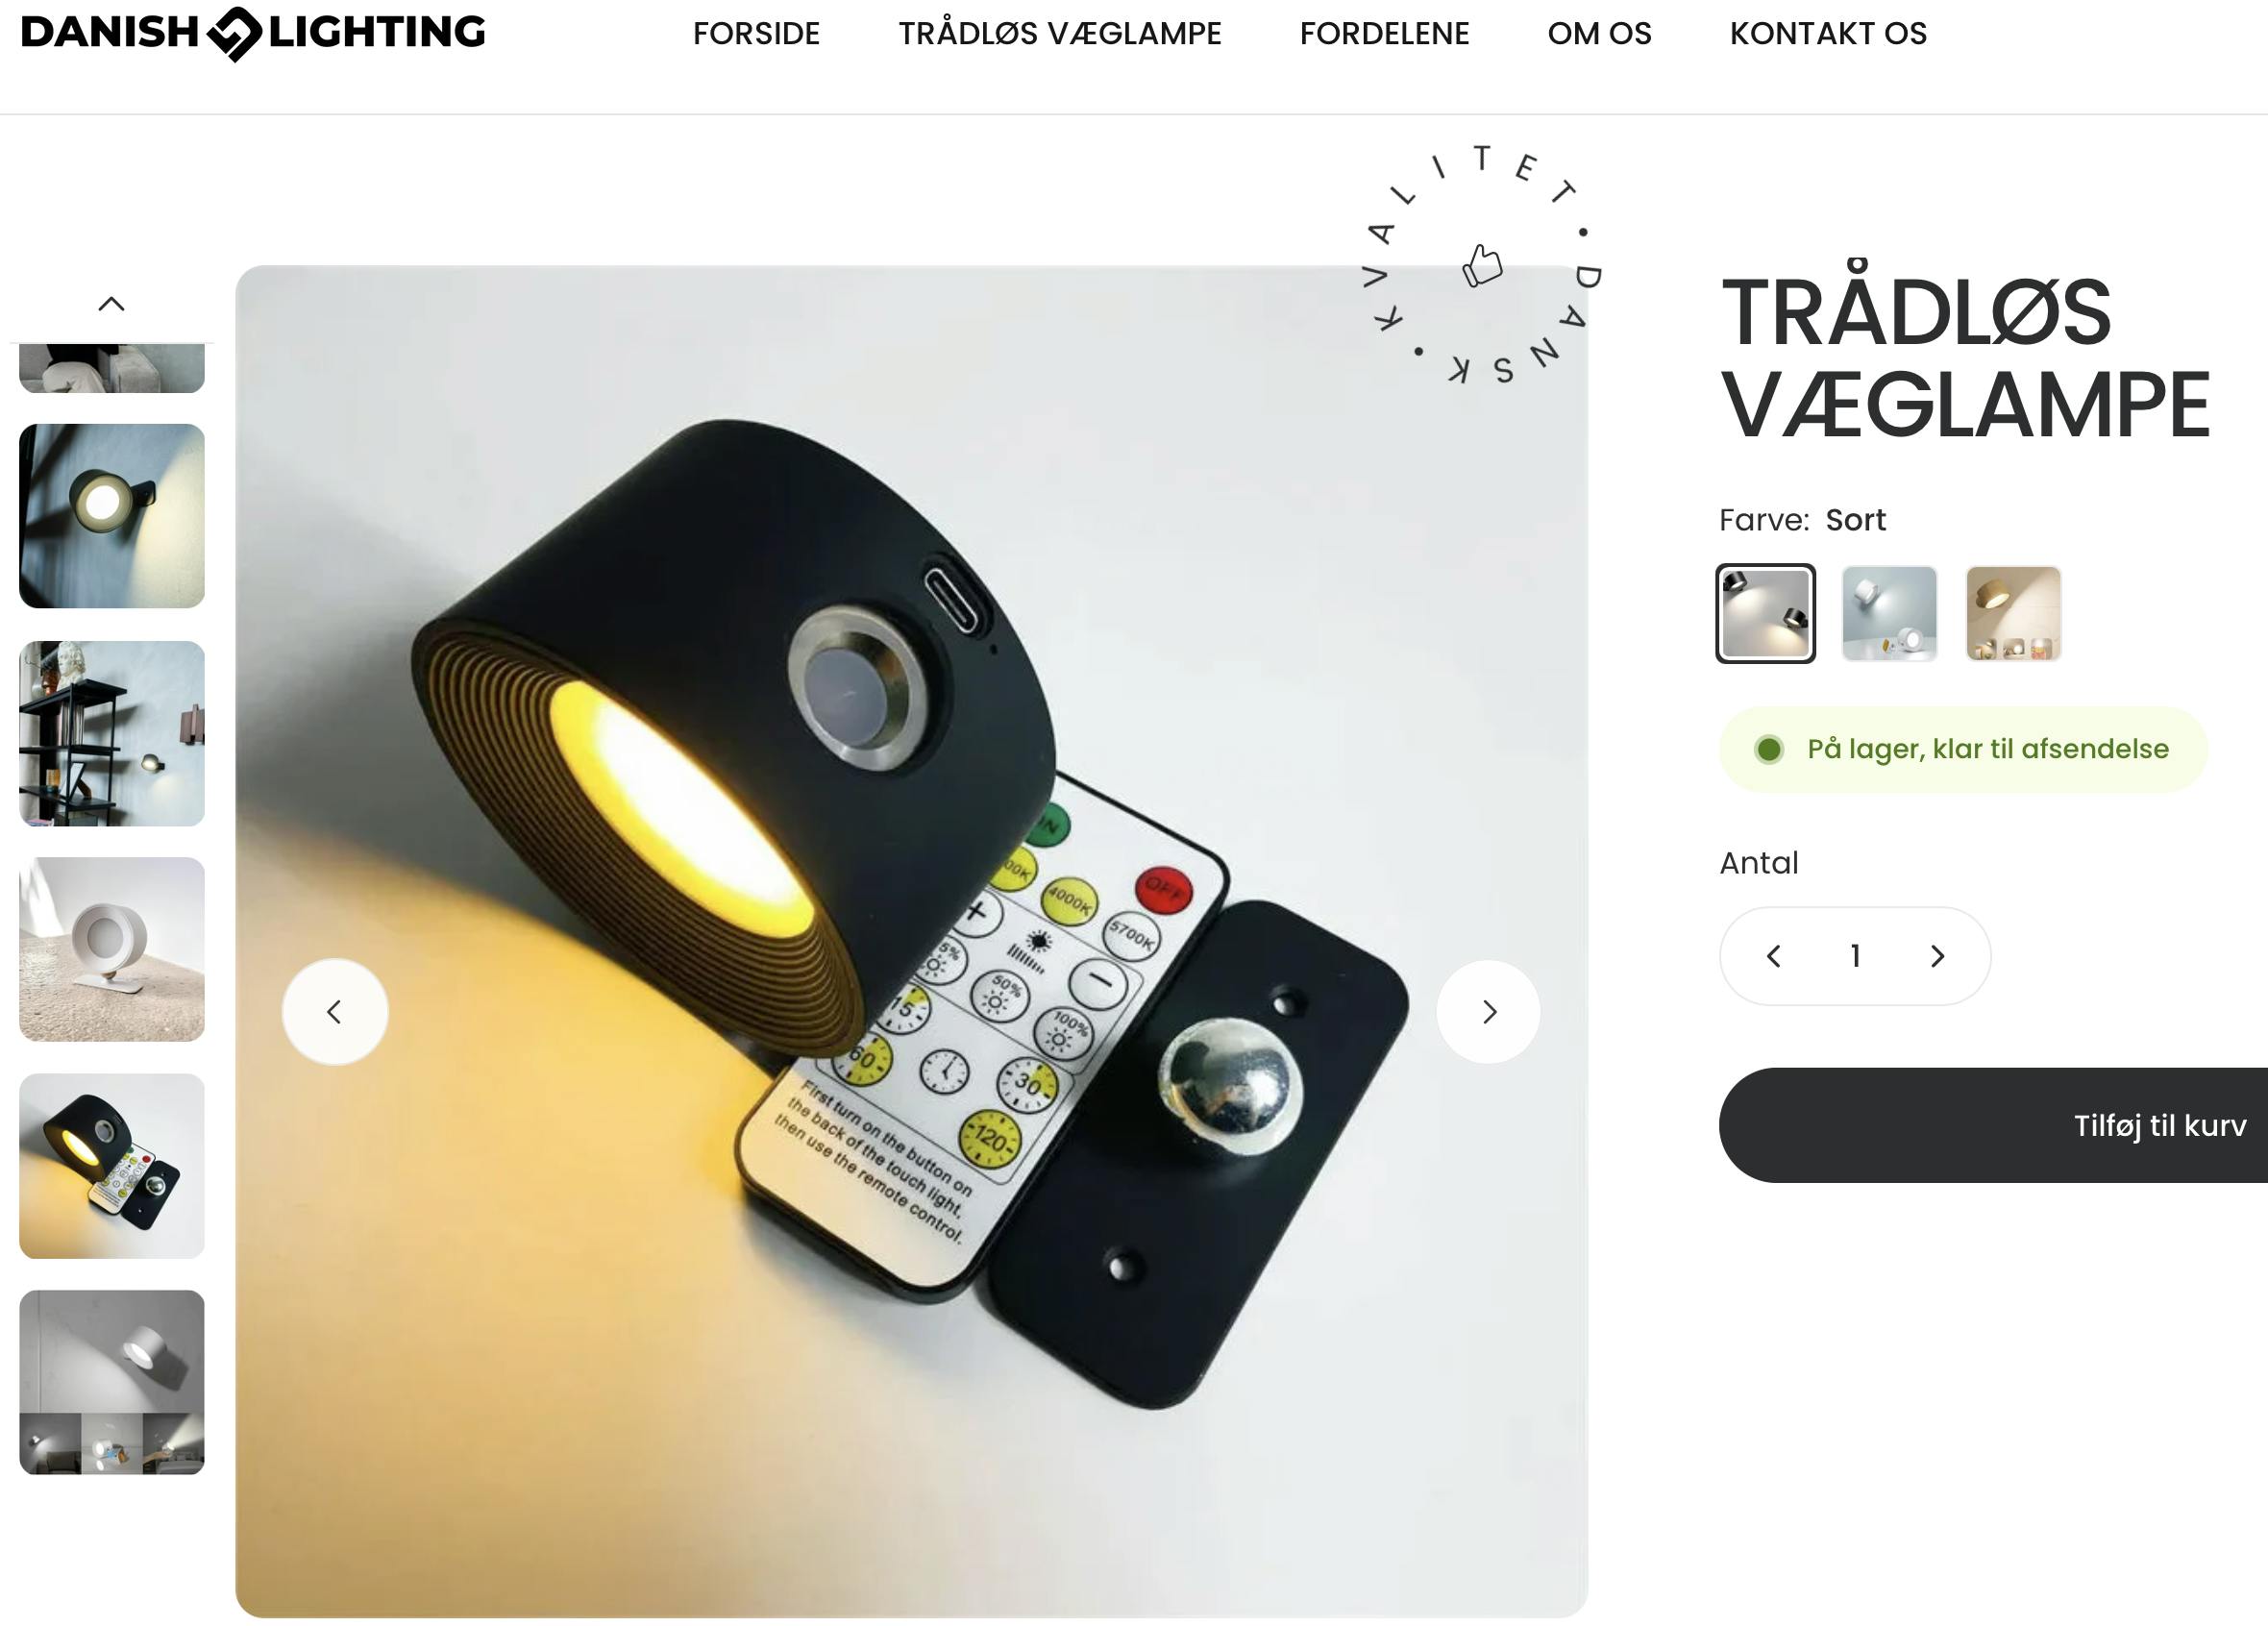The image size is (2268, 1626).
Task: Go to the Fordelene menu item
Action: tap(1385, 34)
